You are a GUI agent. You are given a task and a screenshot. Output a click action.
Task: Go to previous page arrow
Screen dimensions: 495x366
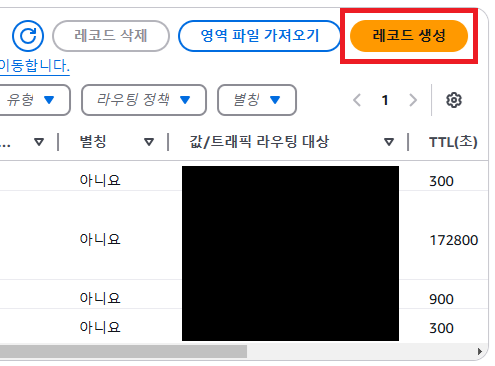[x=357, y=100]
